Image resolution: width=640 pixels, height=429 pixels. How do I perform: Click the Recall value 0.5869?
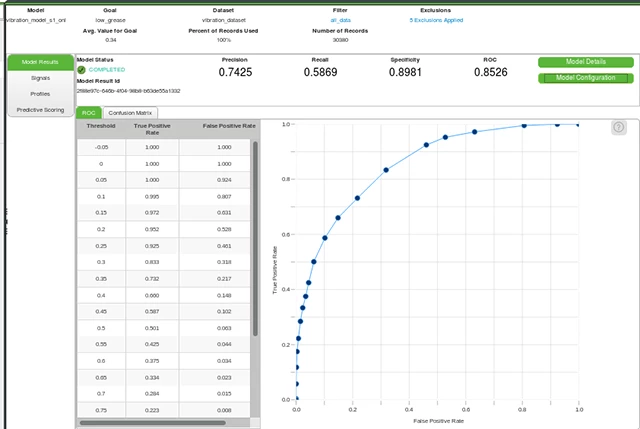click(320, 72)
